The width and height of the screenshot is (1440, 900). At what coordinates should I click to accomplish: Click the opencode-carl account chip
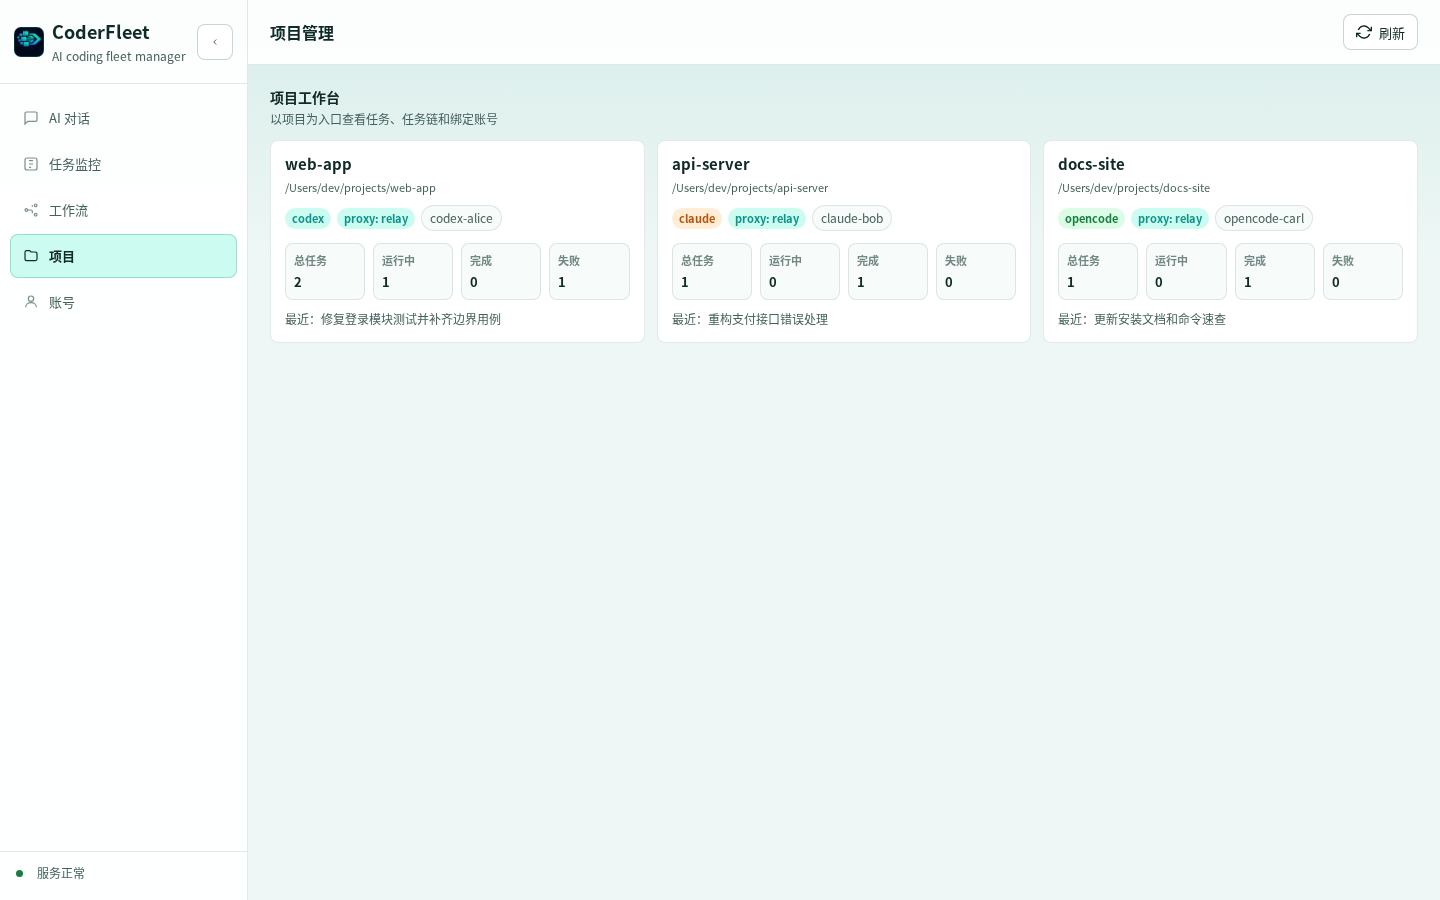[x=1264, y=218]
